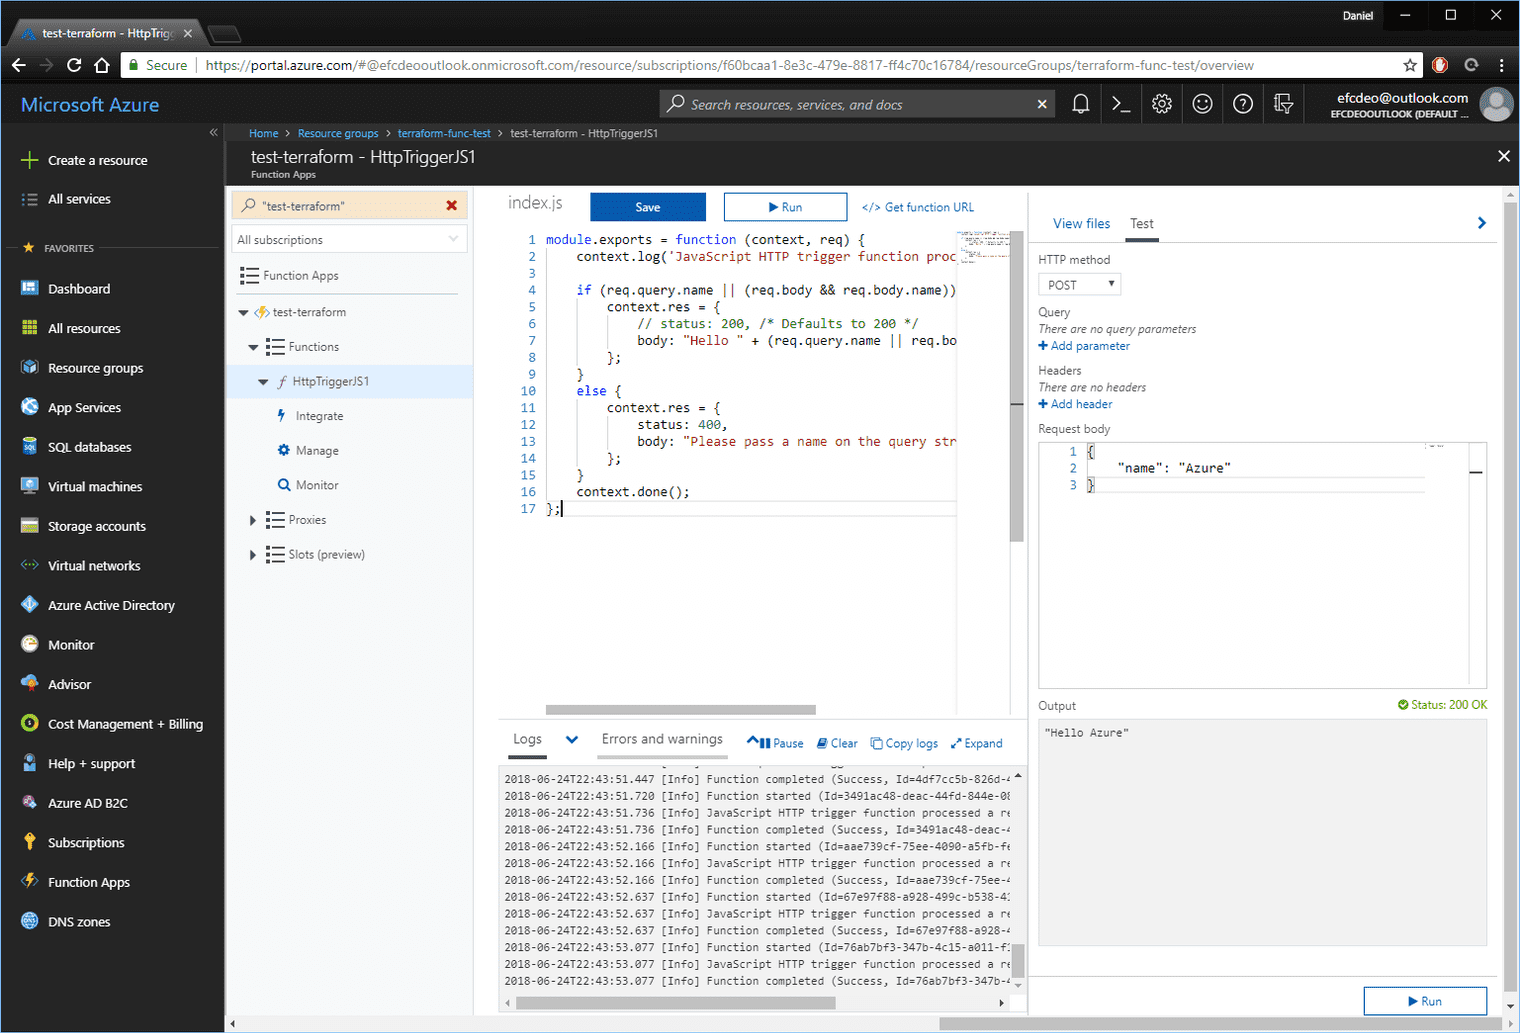Clear the test-terraform search filter
Viewport: 1520px width, 1033px height.
(451, 206)
